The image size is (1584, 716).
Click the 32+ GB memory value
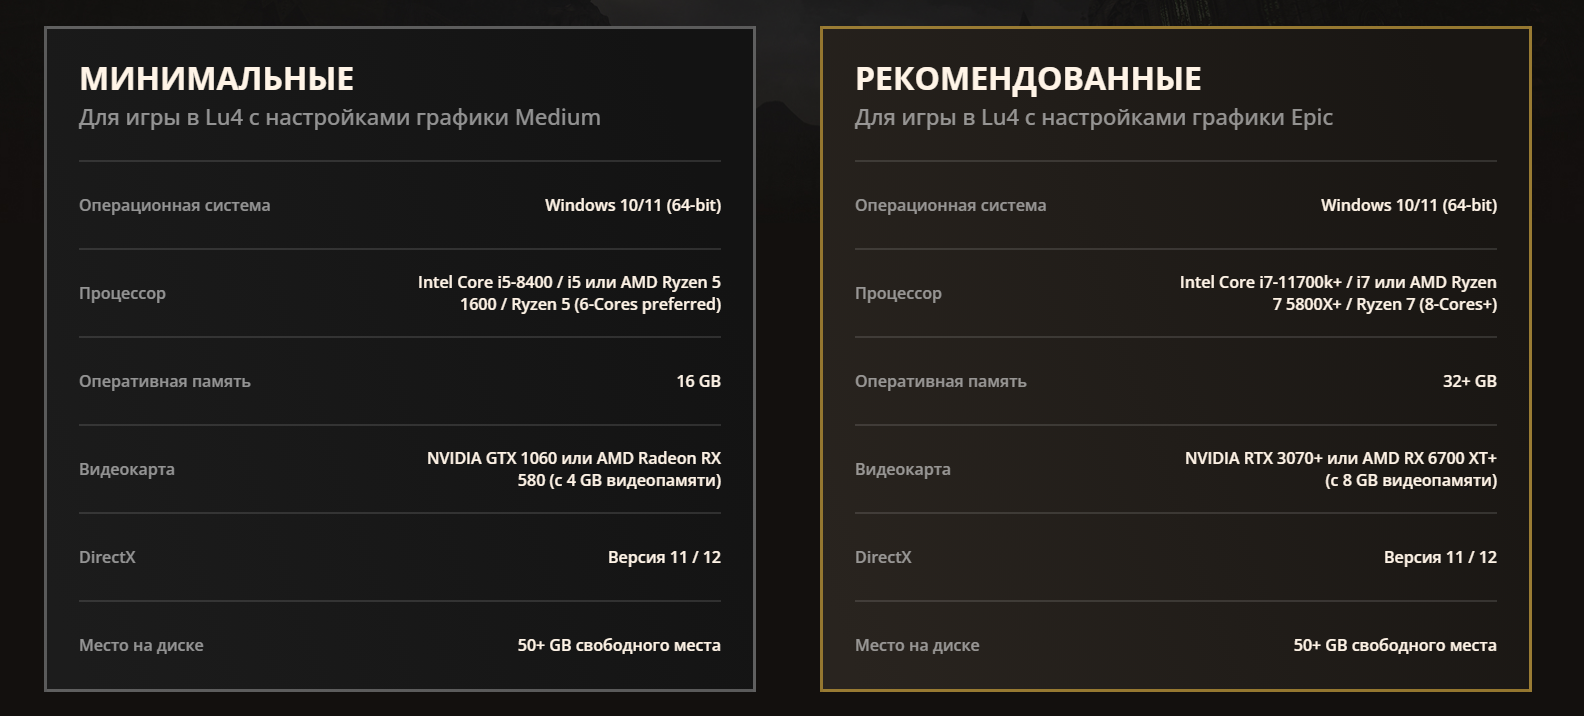1470,381
